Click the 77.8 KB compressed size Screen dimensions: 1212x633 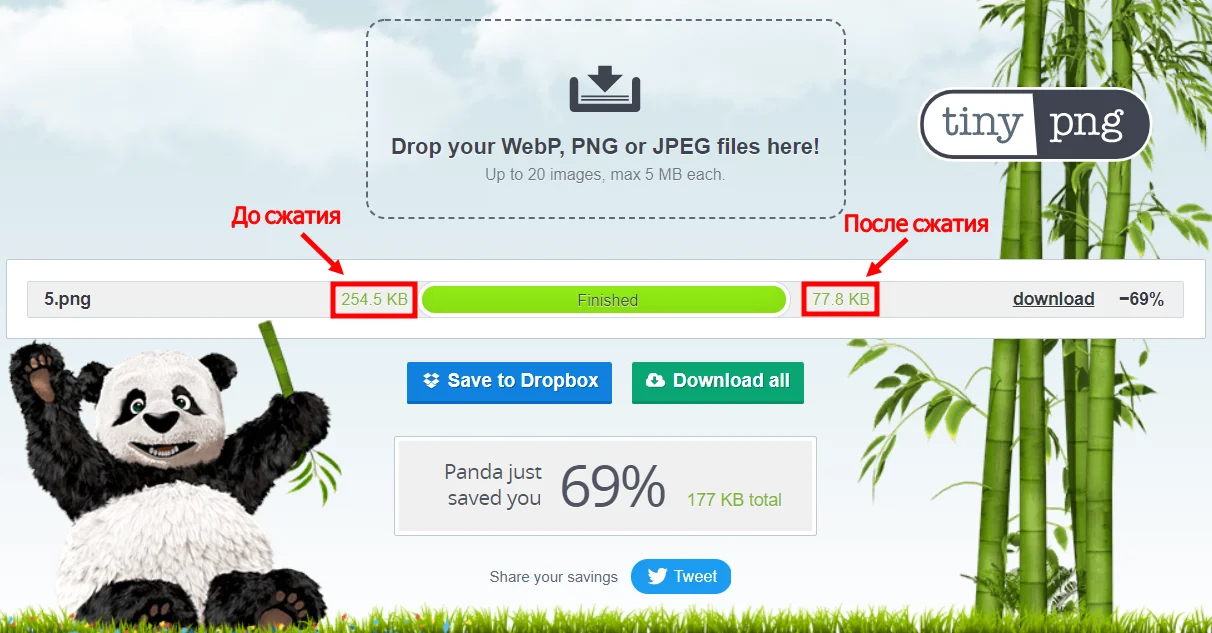tap(841, 299)
